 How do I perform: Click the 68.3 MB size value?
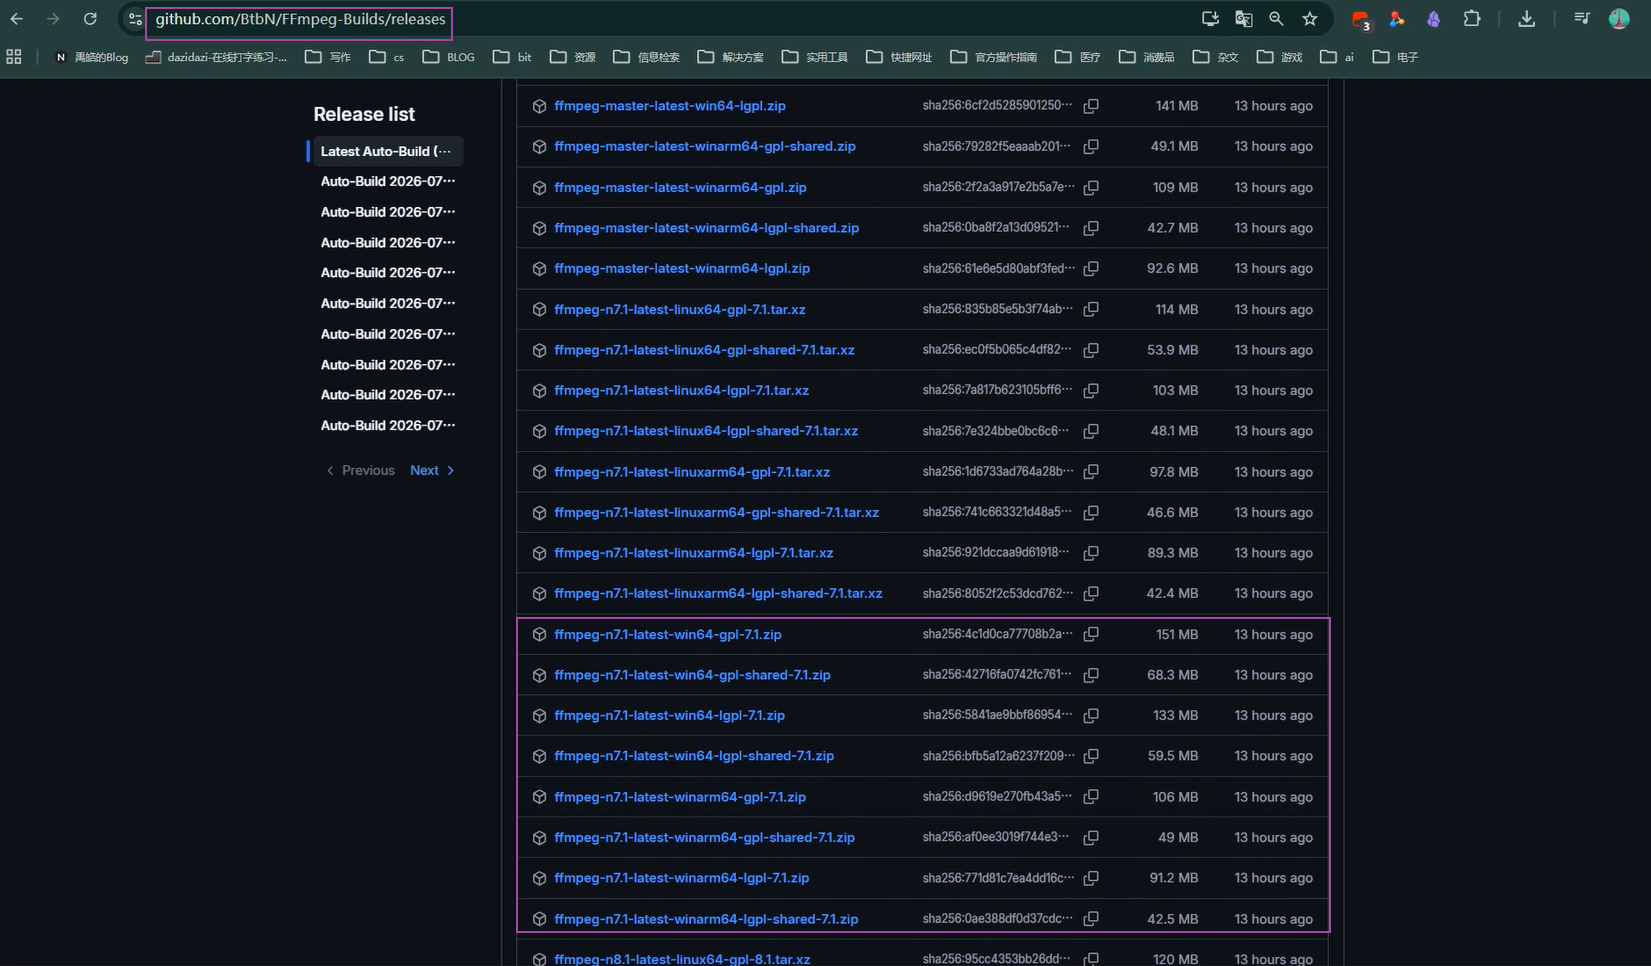[1173, 675]
